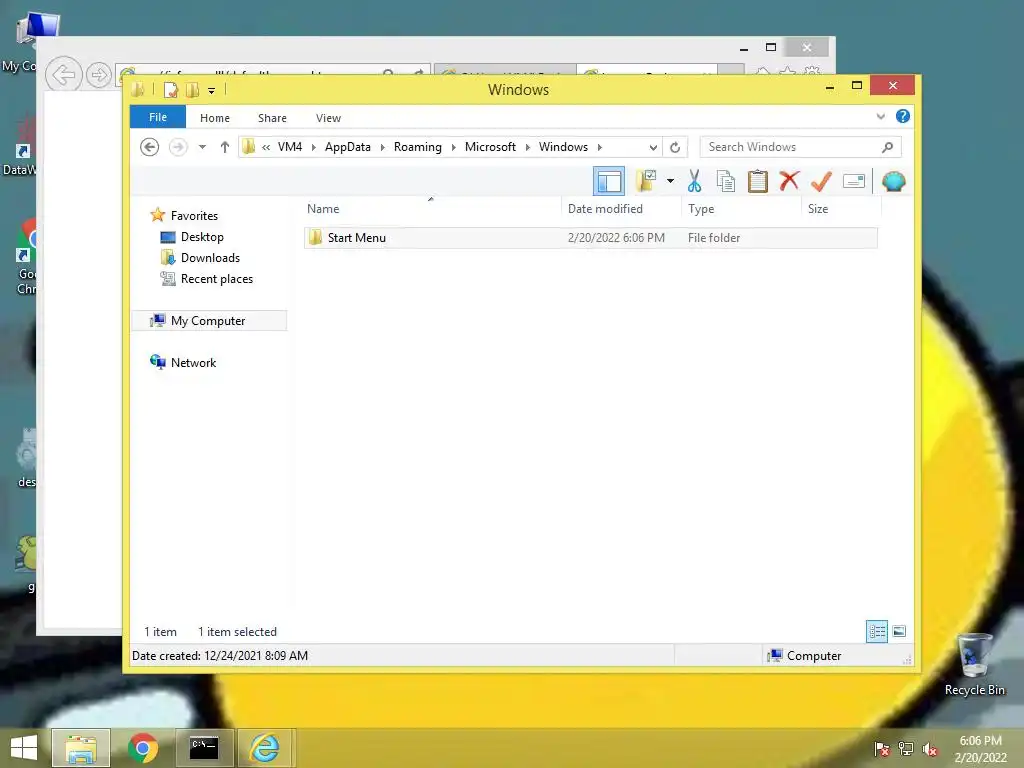Expand subfolders arrow after AppData
Screen dimensions: 1024x768
(x=382, y=148)
